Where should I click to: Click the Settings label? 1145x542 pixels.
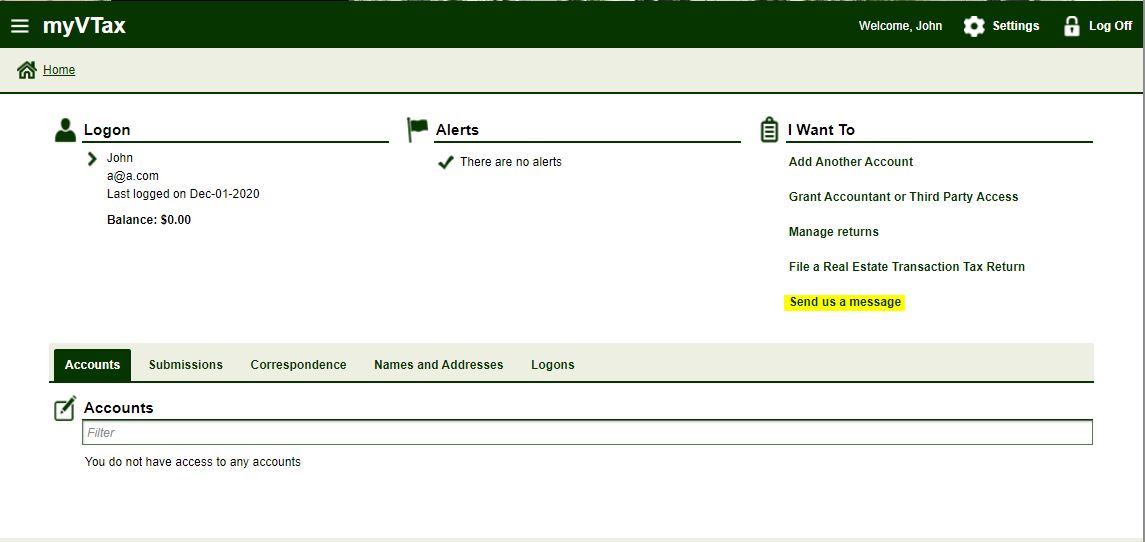pos(1016,26)
